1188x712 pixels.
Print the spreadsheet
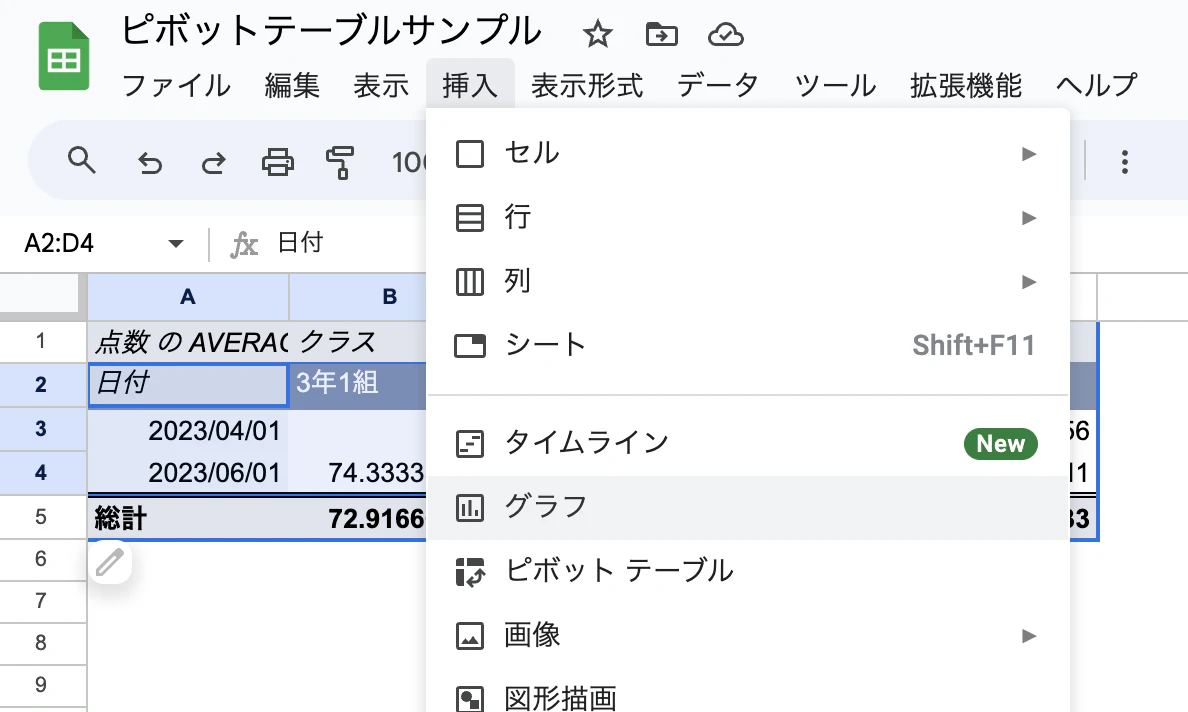click(278, 160)
